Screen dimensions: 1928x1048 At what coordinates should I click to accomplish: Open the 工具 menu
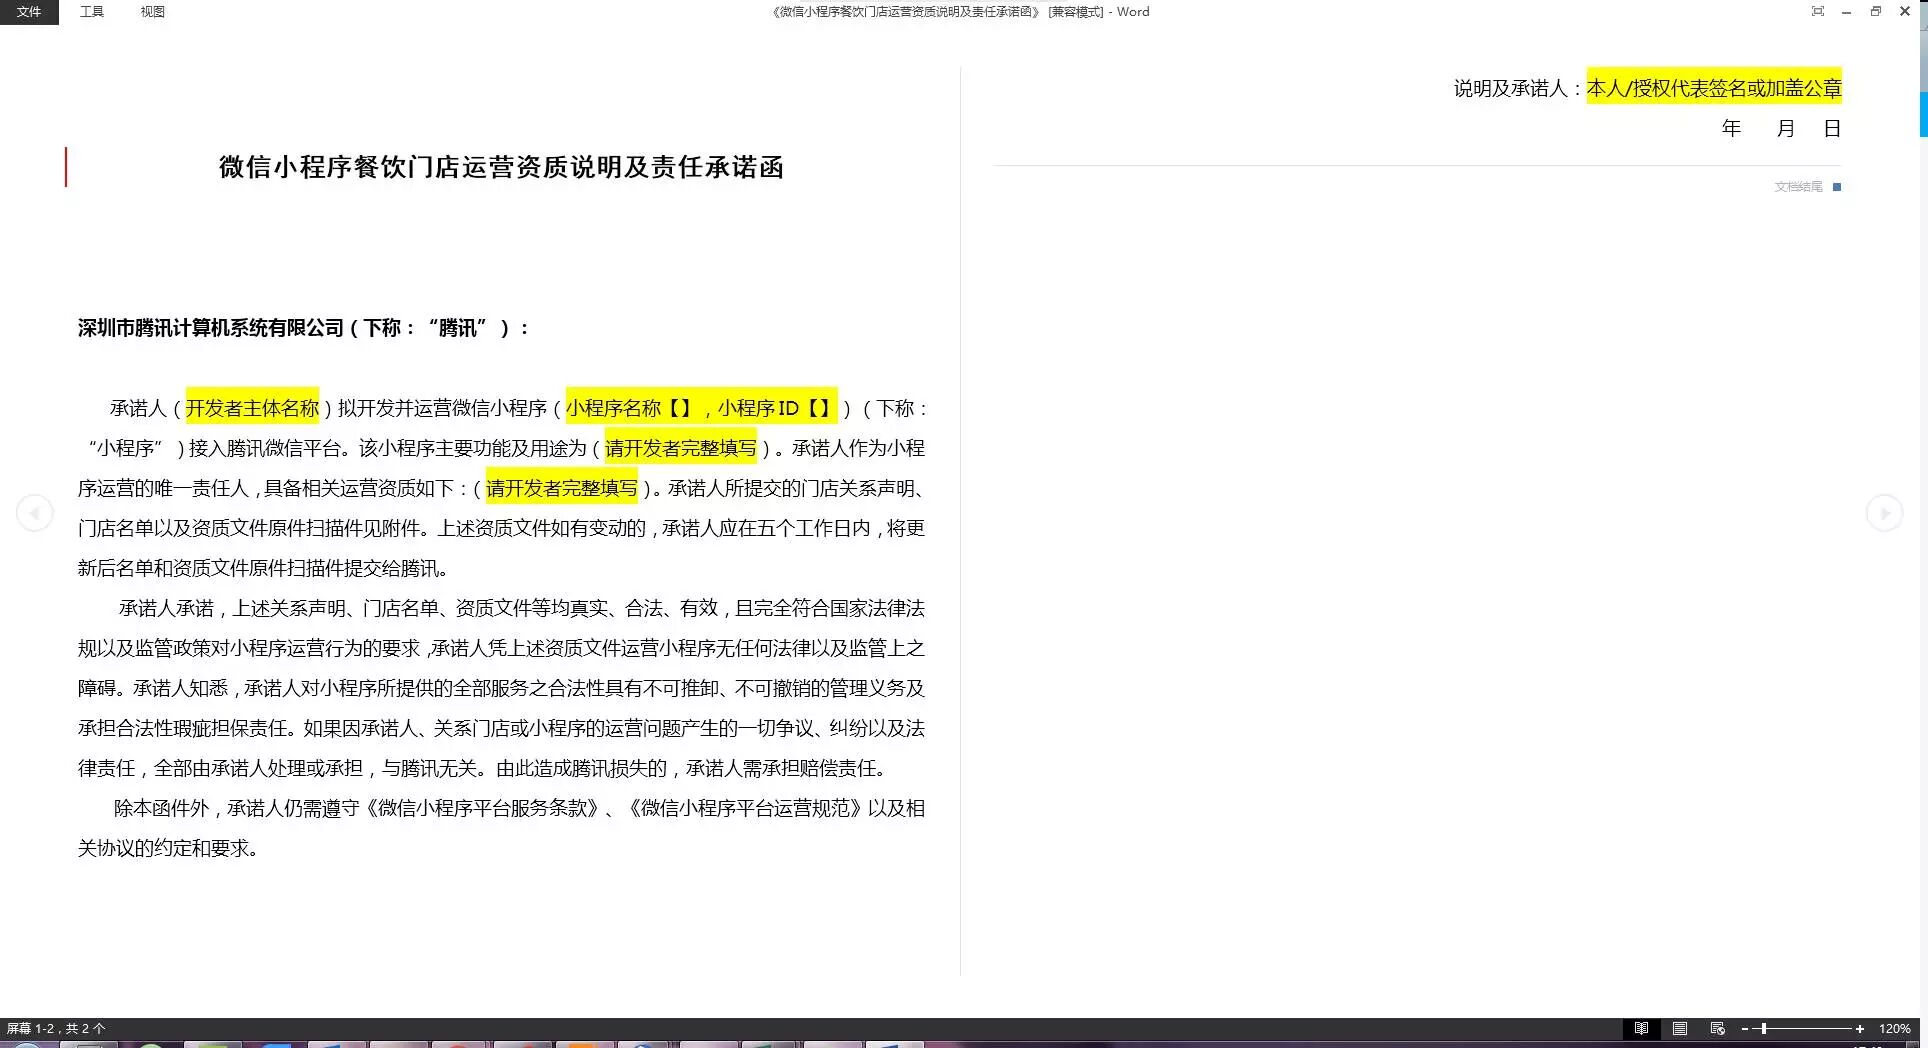pos(92,12)
